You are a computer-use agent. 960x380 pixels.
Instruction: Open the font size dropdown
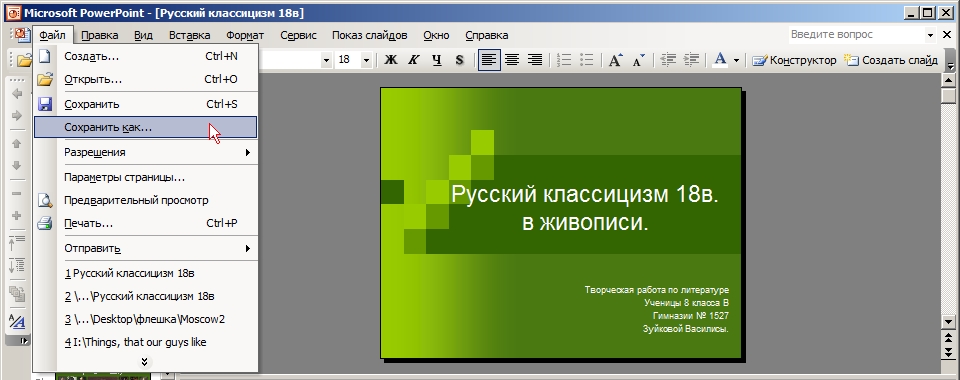tap(366, 60)
